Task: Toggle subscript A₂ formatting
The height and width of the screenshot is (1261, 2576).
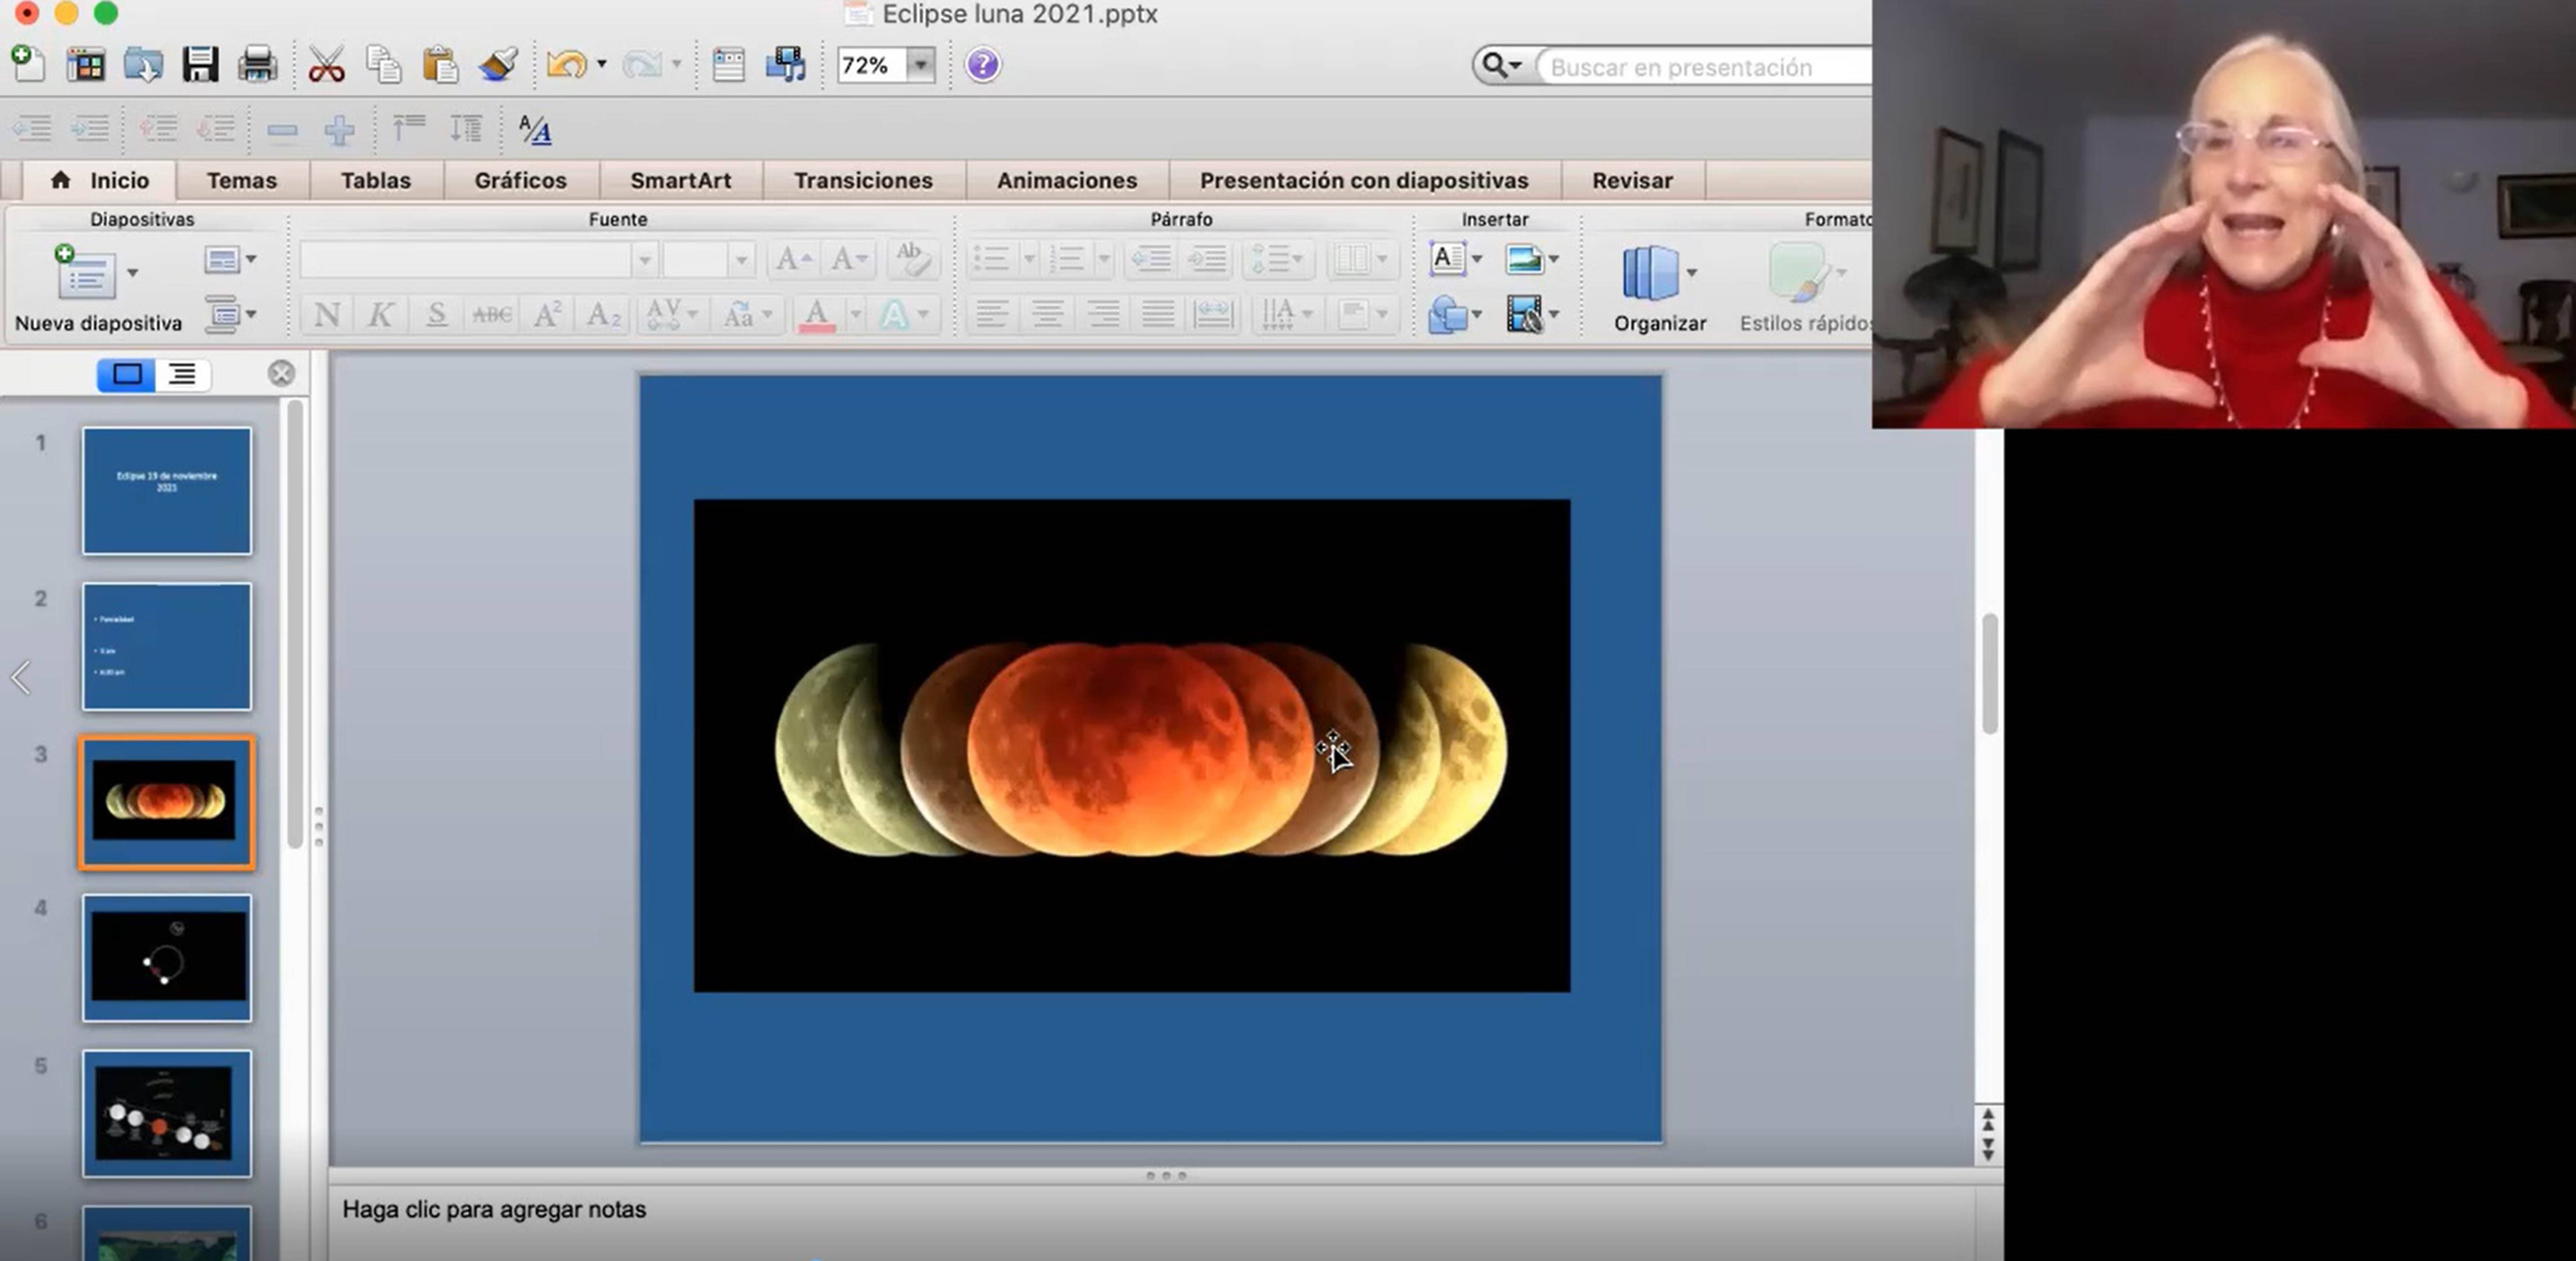Action: point(603,316)
